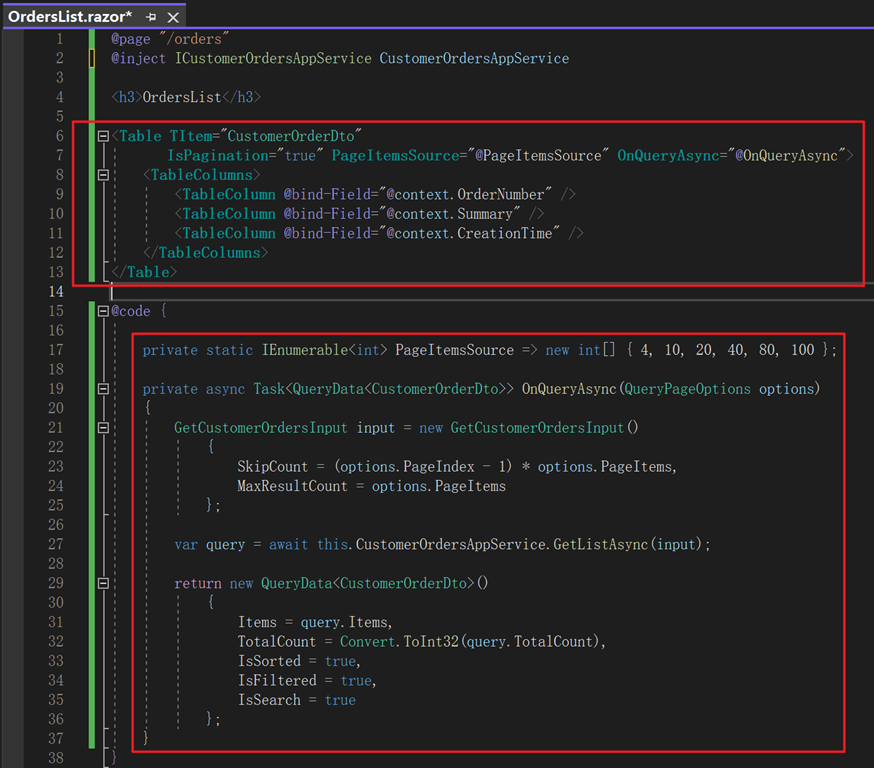
Task: Click the IsFiltered property
Action: click(277, 680)
